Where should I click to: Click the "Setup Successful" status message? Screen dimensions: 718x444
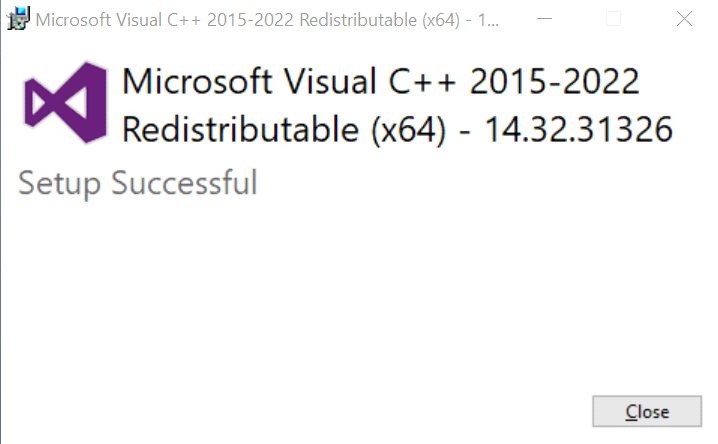[x=138, y=183]
